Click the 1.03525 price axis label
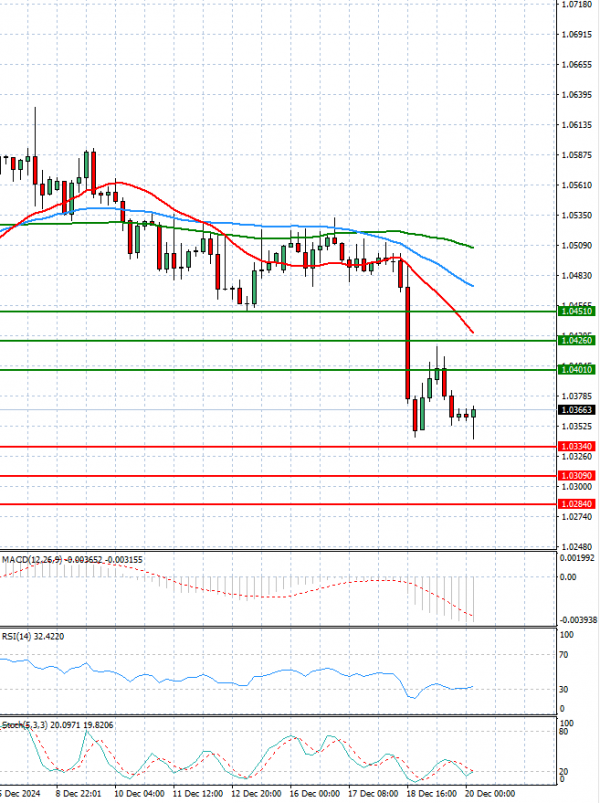Viewport: 600px width, 803px height. coord(577,426)
